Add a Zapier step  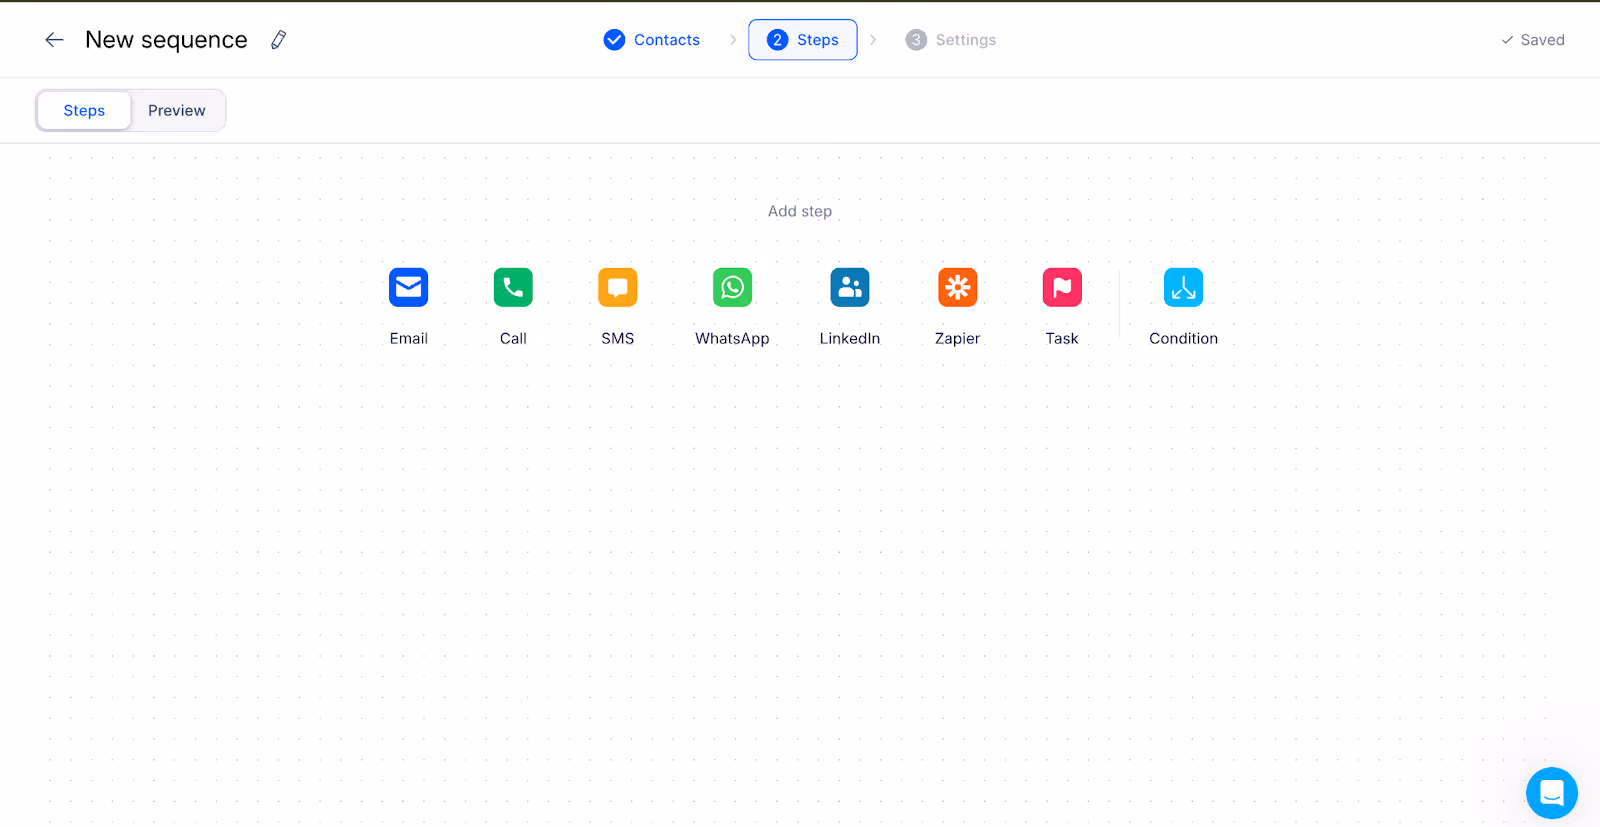pyautogui.click(x=957, y=288)
